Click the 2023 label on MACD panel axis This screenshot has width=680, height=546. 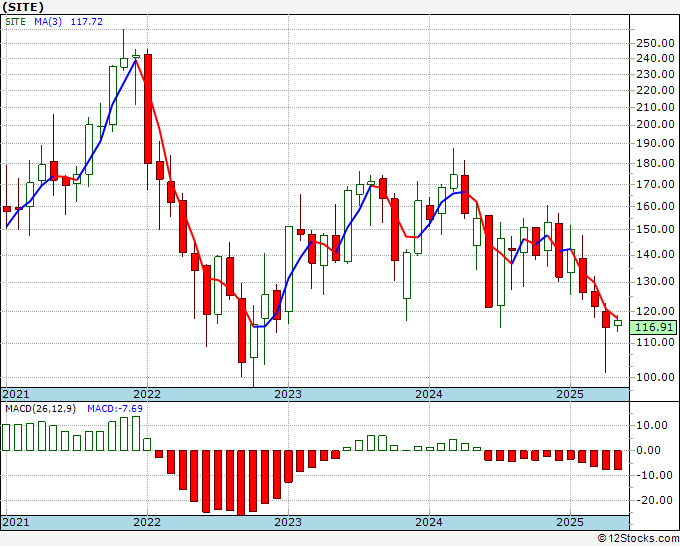pyautogui.click(x=288, y=522)
